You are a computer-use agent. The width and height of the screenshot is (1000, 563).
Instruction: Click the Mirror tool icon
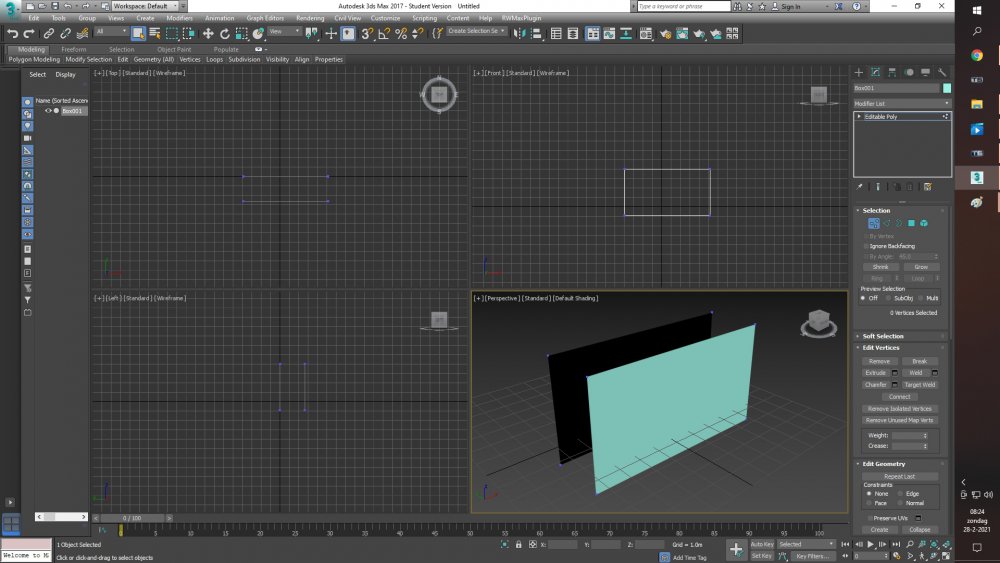518,33
